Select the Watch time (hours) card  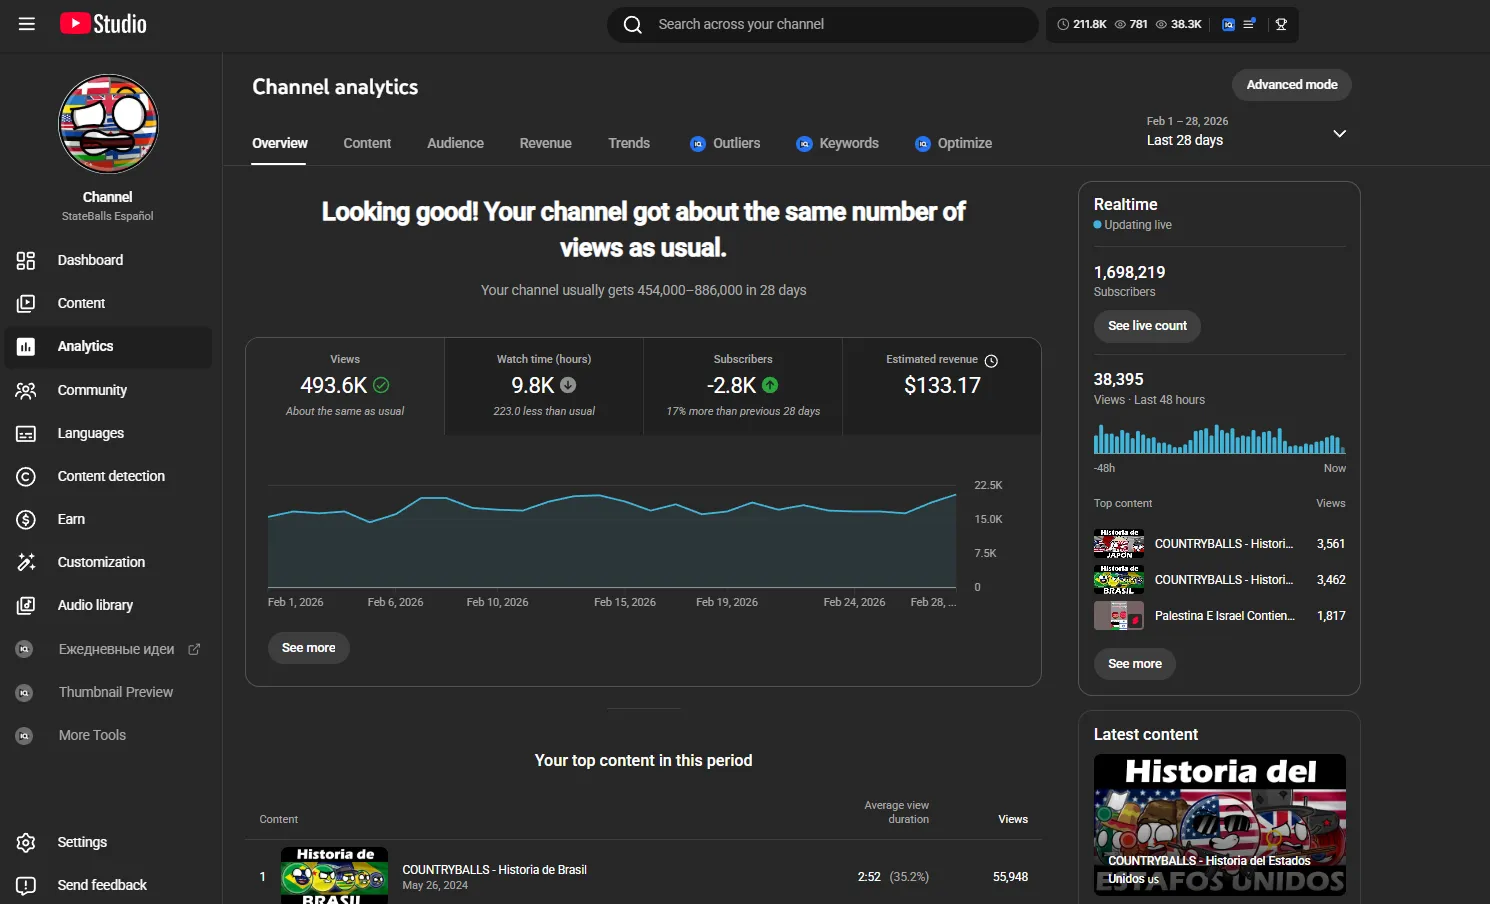coord(544,386)
